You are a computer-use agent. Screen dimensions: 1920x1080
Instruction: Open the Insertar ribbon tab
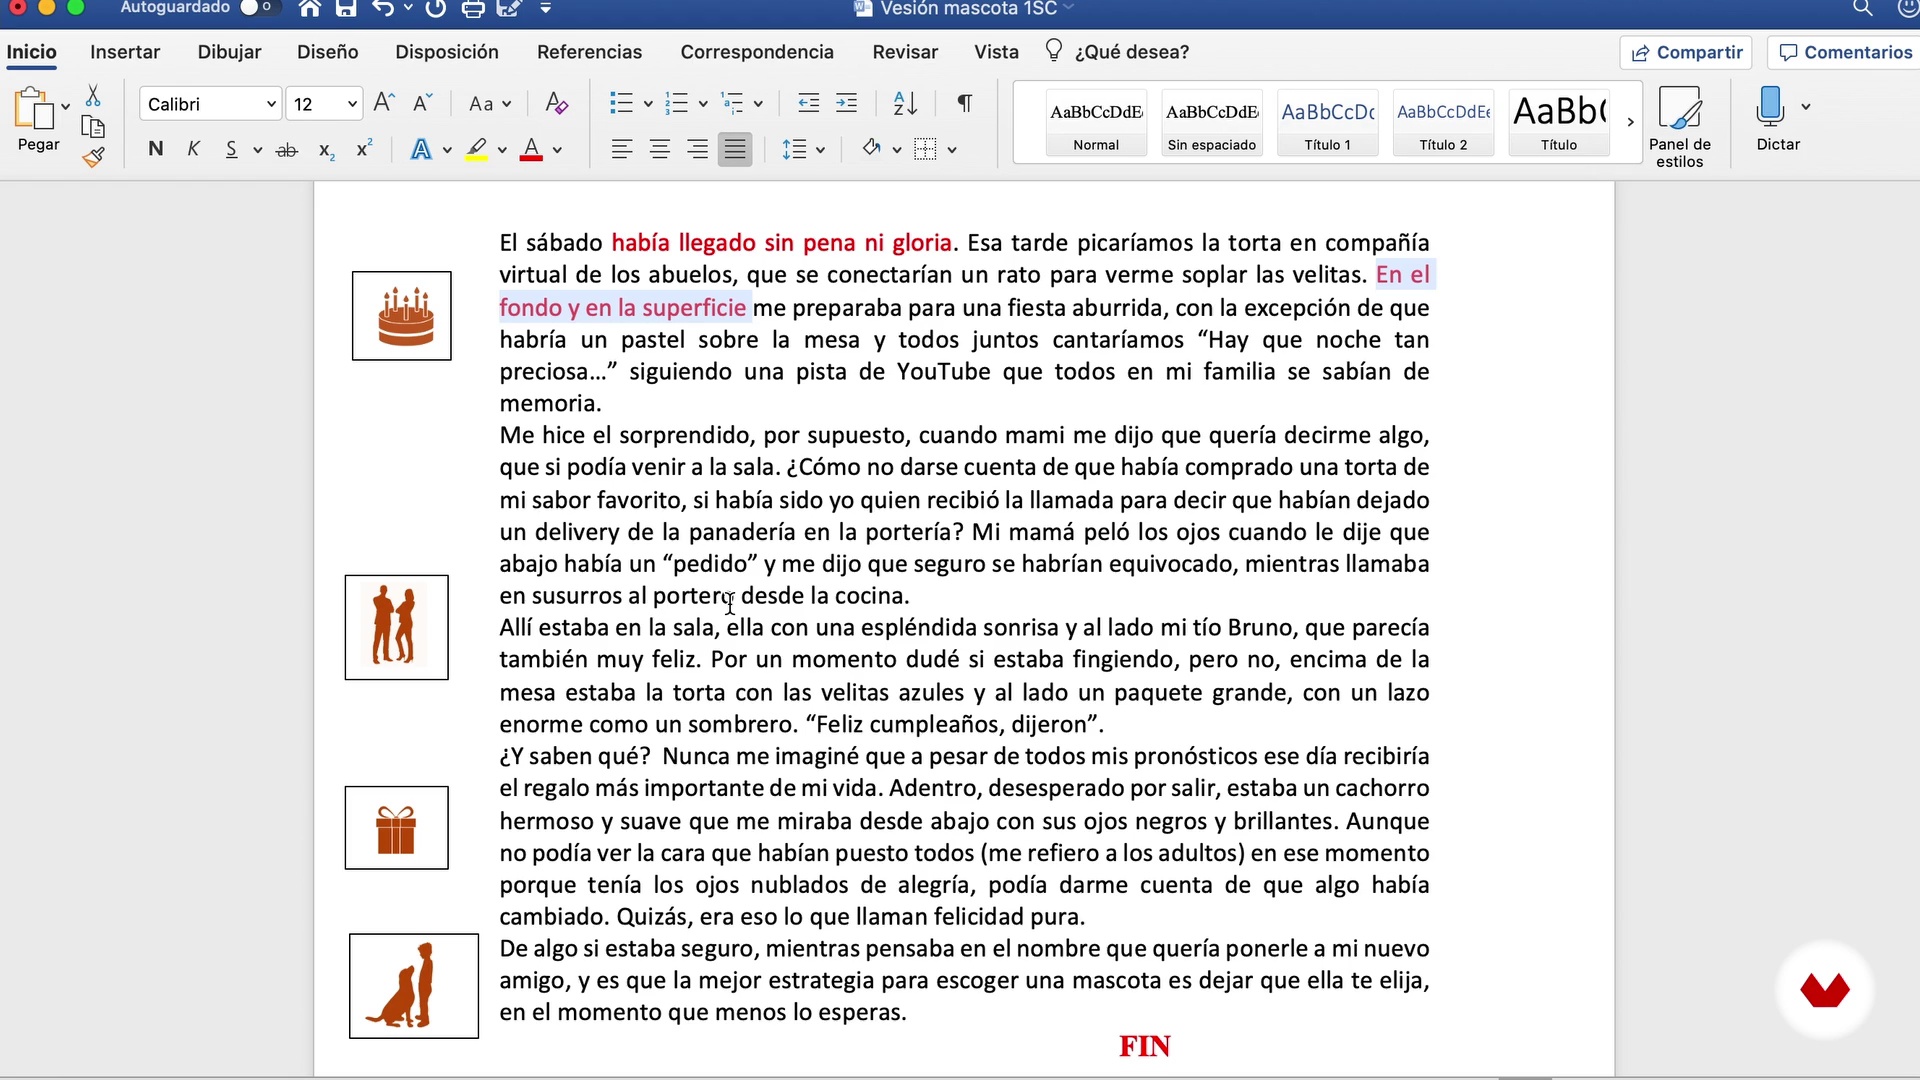125,52
